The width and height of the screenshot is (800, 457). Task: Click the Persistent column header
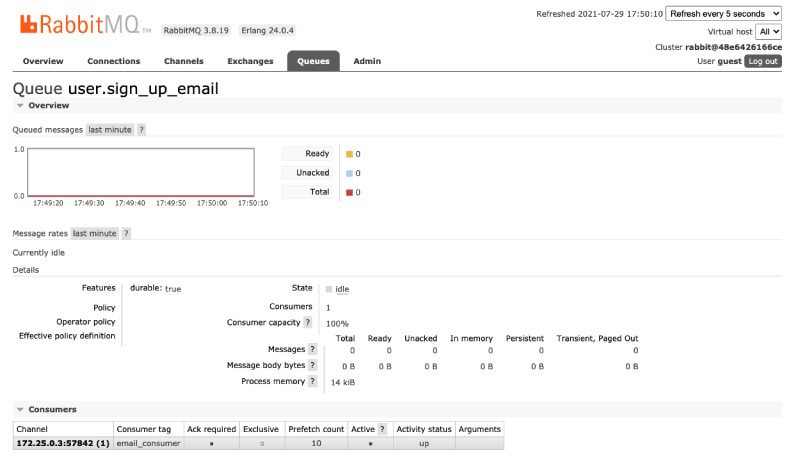pyautogui.click(x=525, y=338)
